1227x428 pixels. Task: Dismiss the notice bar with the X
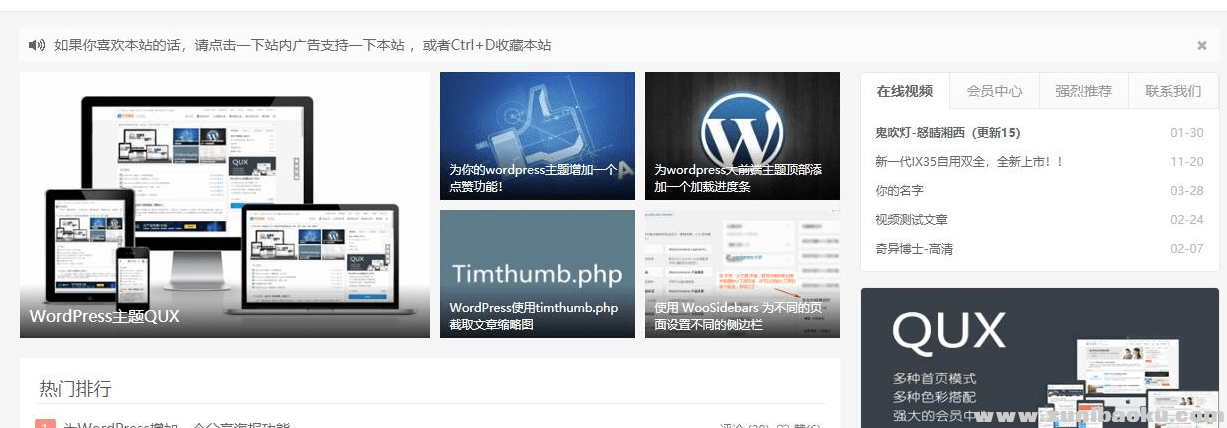coord(1201,45)
